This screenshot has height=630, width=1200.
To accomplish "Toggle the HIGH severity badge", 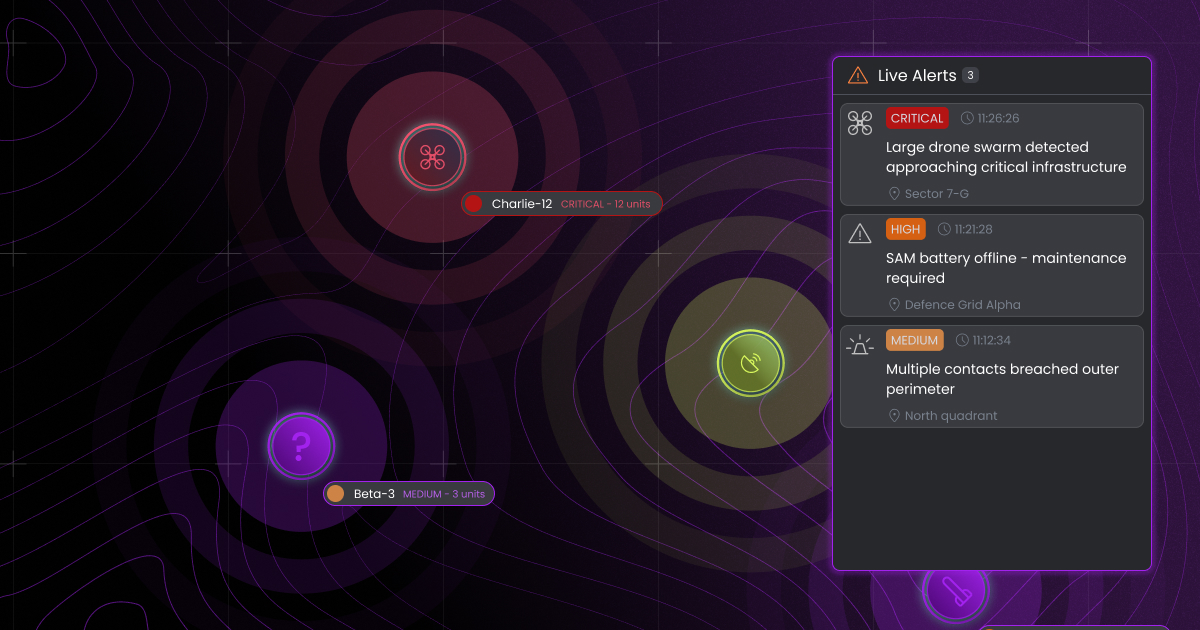I will (x=906, y=229).
